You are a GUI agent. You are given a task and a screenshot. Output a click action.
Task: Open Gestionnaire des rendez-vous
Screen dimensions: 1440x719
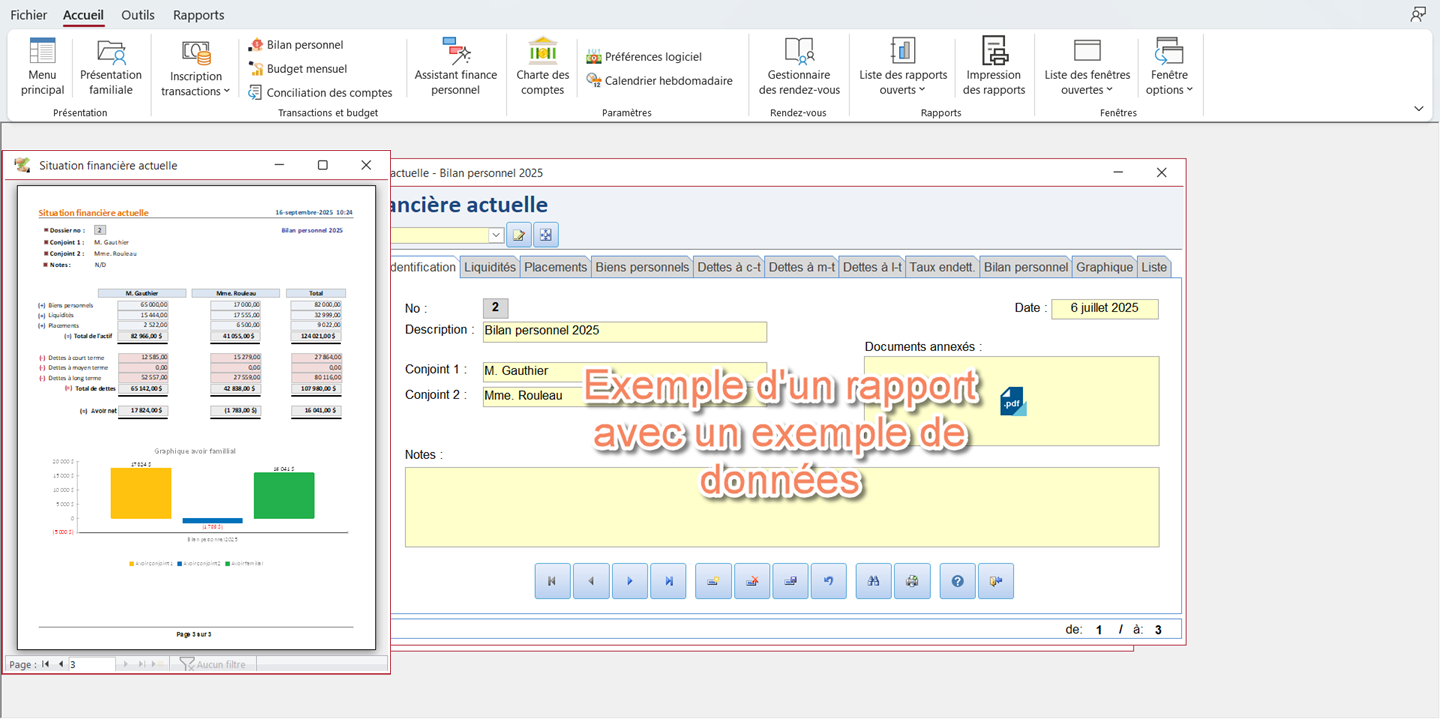799,67
